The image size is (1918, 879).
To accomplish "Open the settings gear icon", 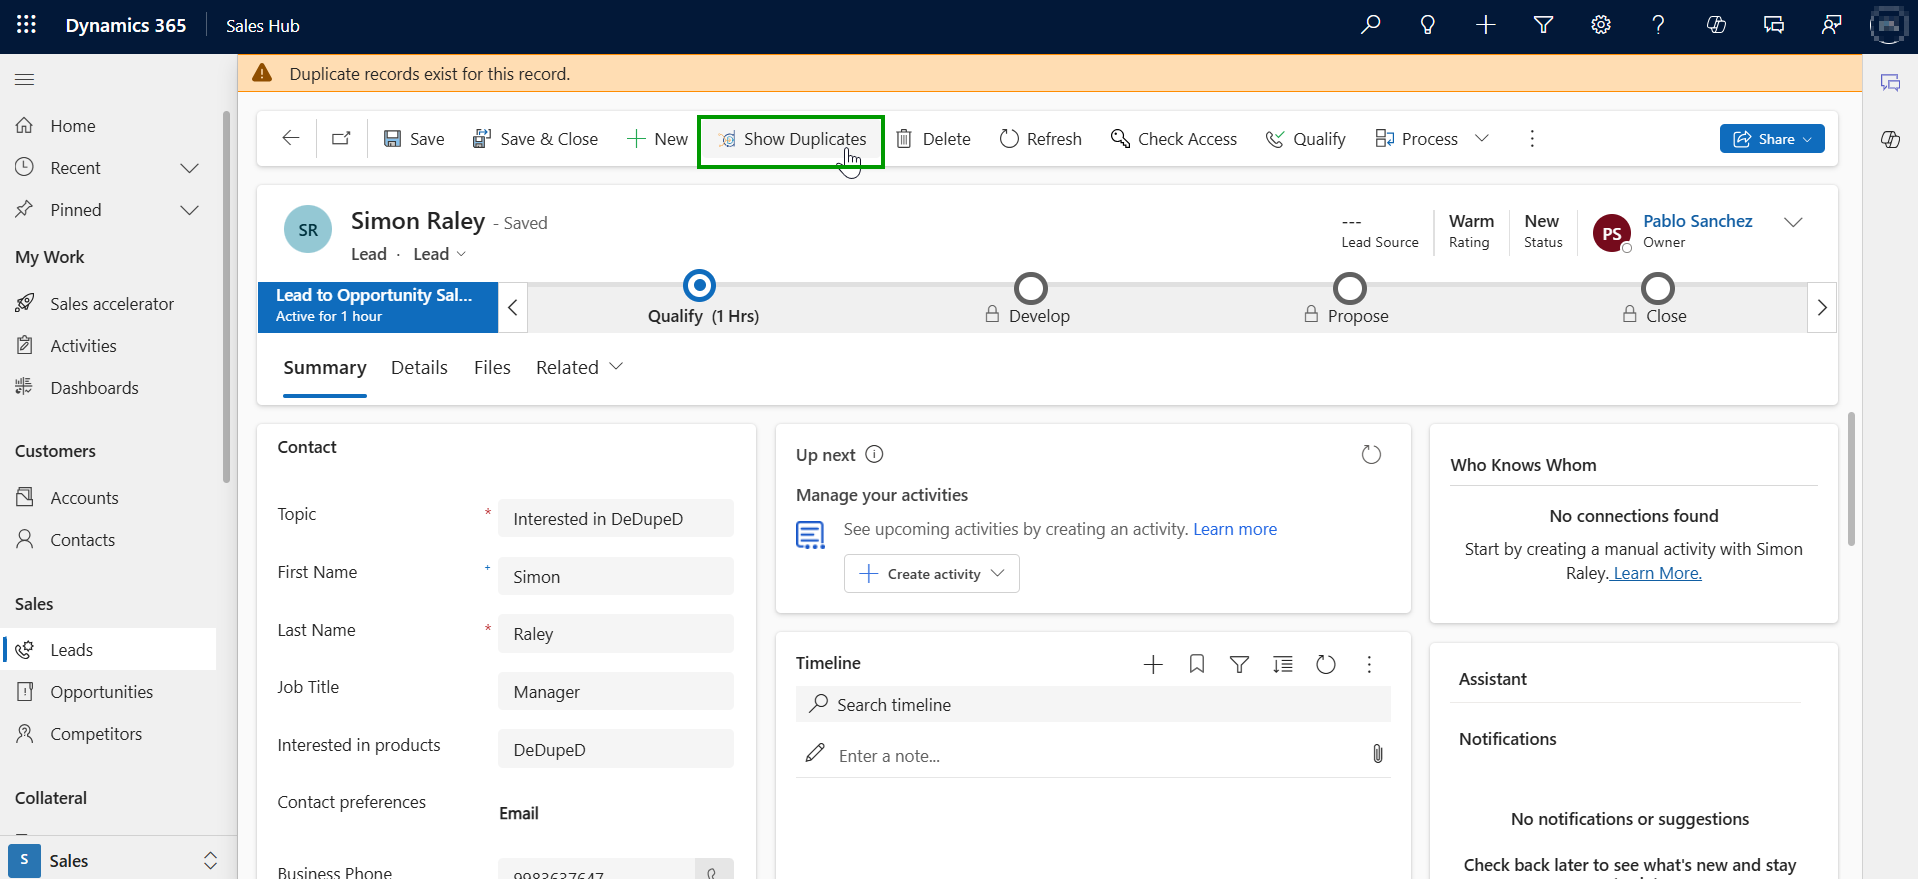I will (x=1601, y=25).
